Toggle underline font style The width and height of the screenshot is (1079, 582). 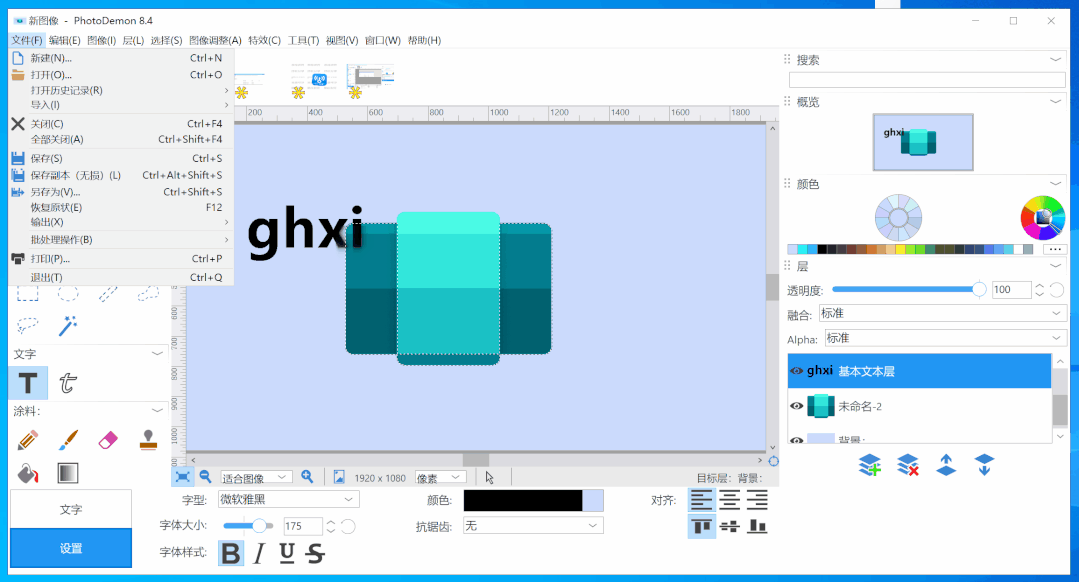pyautogui.click(x=287, y=553)
